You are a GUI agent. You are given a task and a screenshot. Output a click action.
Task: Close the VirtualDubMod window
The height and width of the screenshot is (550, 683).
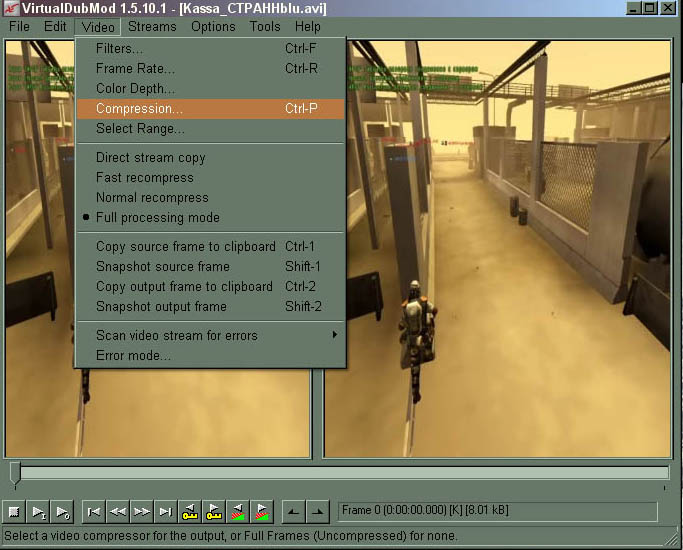(668, 8)
